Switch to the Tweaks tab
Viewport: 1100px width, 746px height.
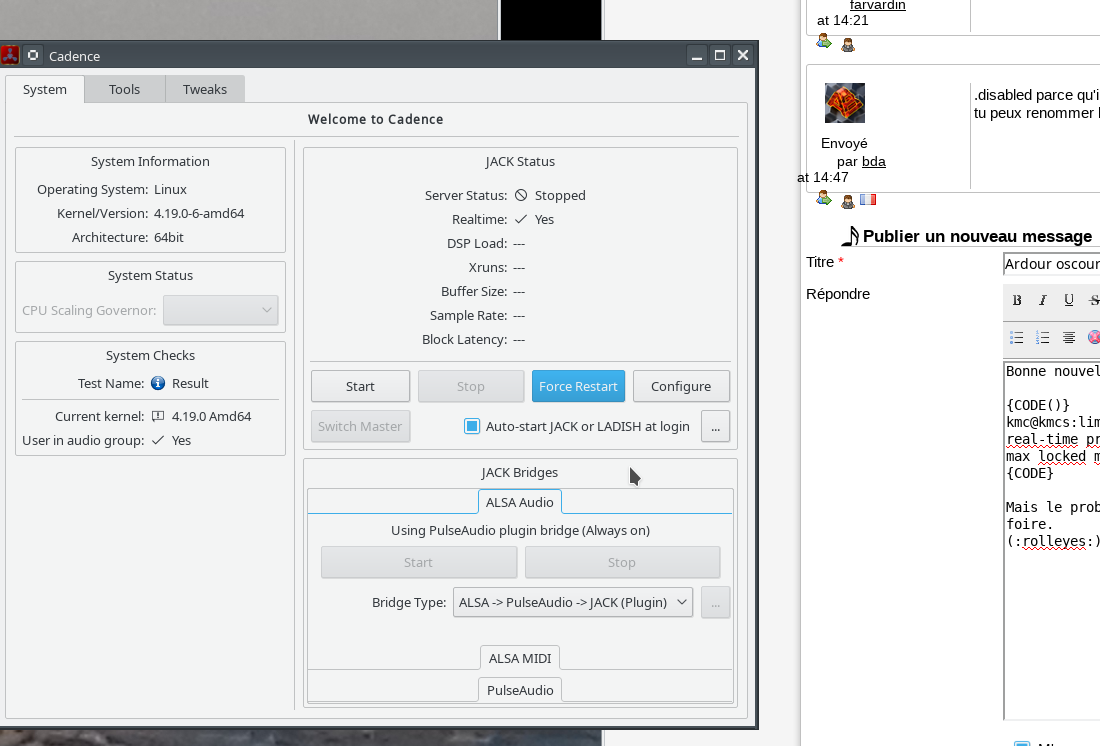click(x=205, y=89)
